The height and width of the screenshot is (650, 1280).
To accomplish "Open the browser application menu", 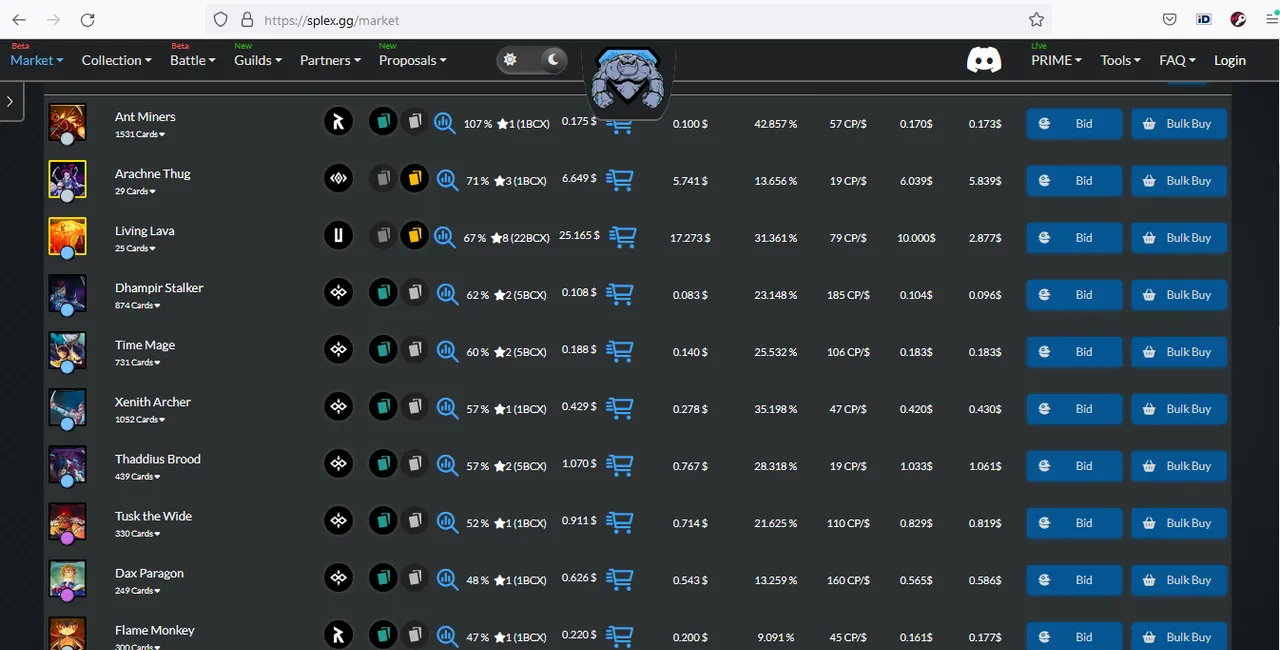I will tap(1272, 20).
